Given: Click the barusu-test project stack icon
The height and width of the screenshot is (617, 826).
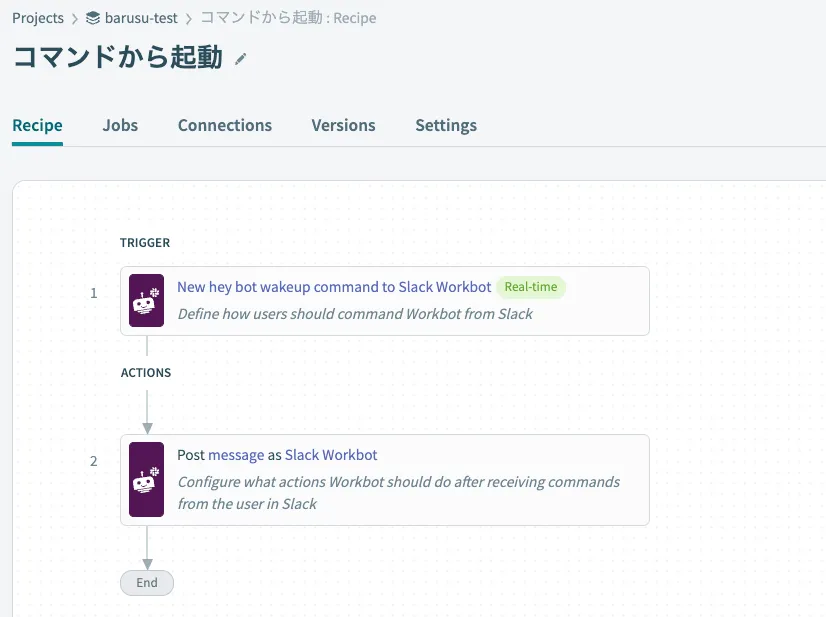Looking at the screenshot, I should pyautogui.click(x=93, y=18).
